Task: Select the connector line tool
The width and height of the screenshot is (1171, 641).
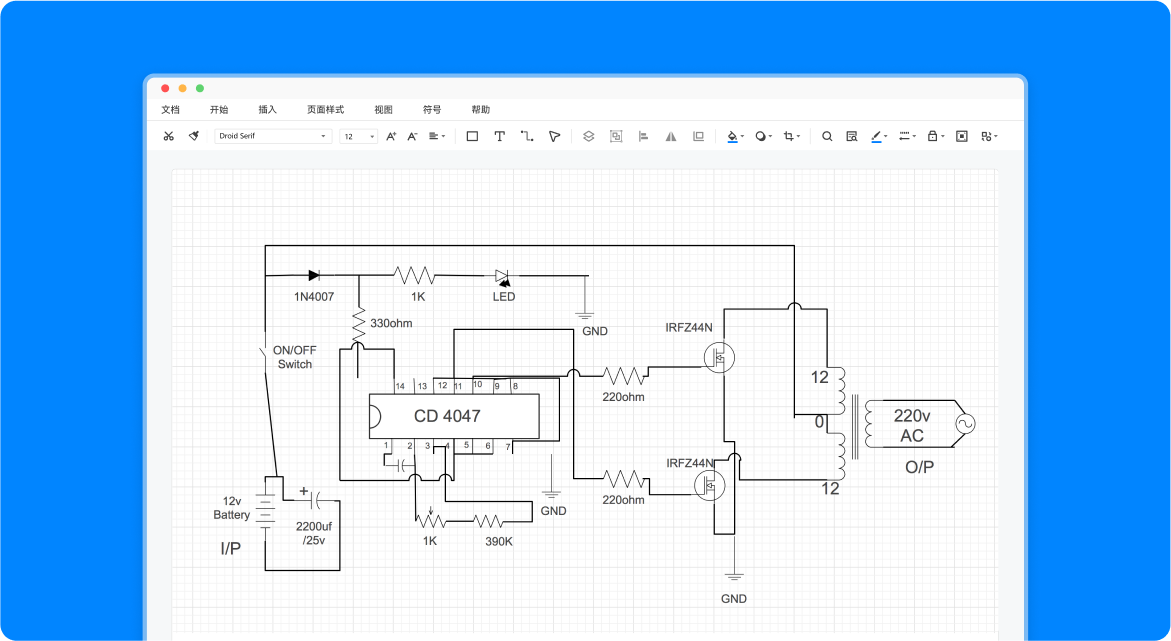Action: click(x=527, y=136)
